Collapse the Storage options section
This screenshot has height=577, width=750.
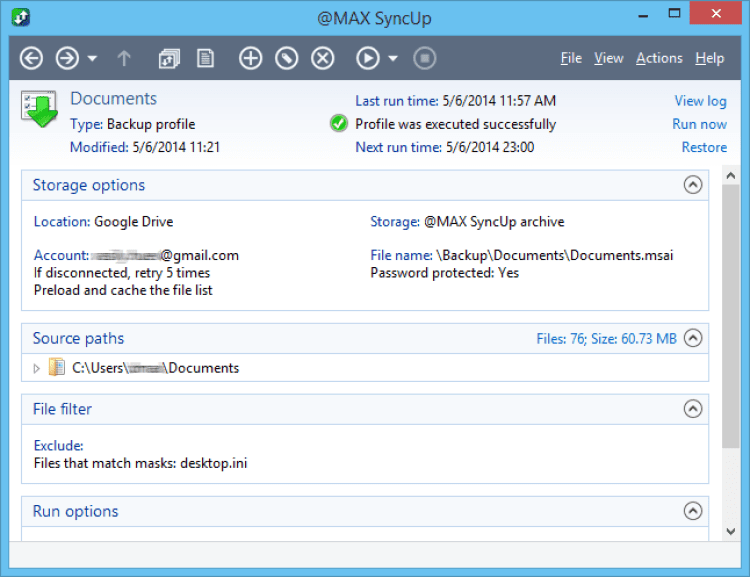tap(693, 185)
